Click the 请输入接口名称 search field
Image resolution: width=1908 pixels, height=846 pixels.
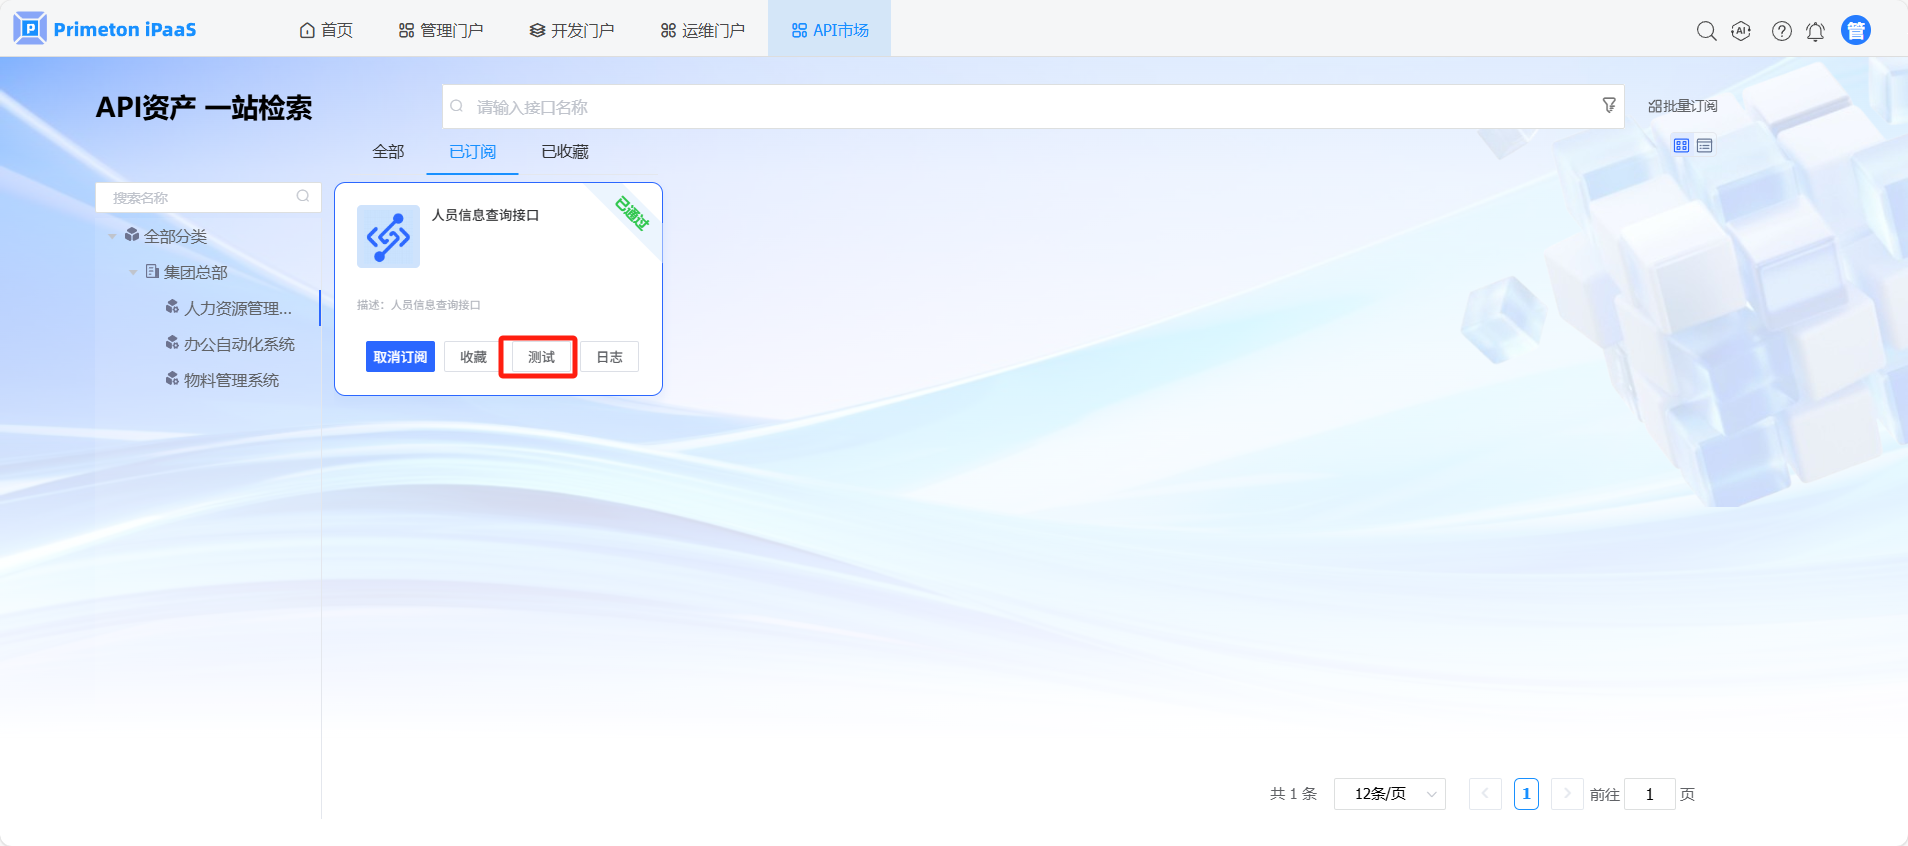[1020, 107]
